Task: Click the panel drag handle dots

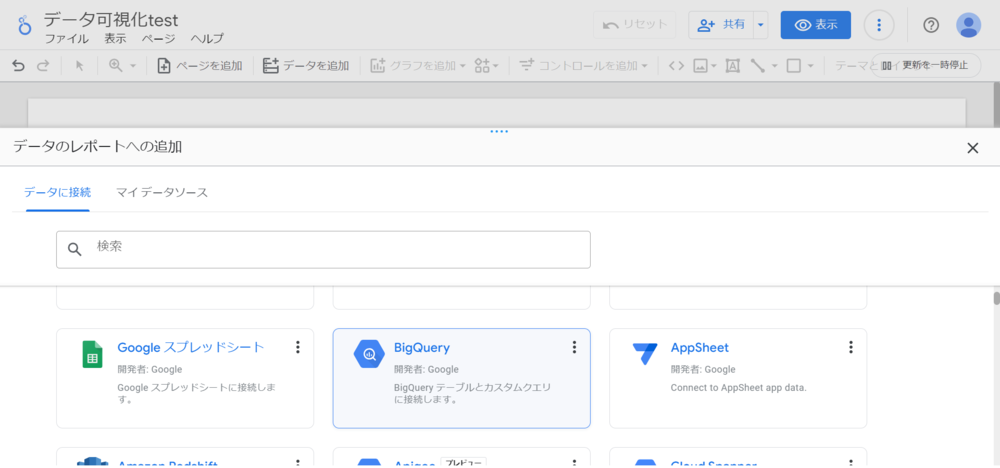Action: [x=499, y=131]
